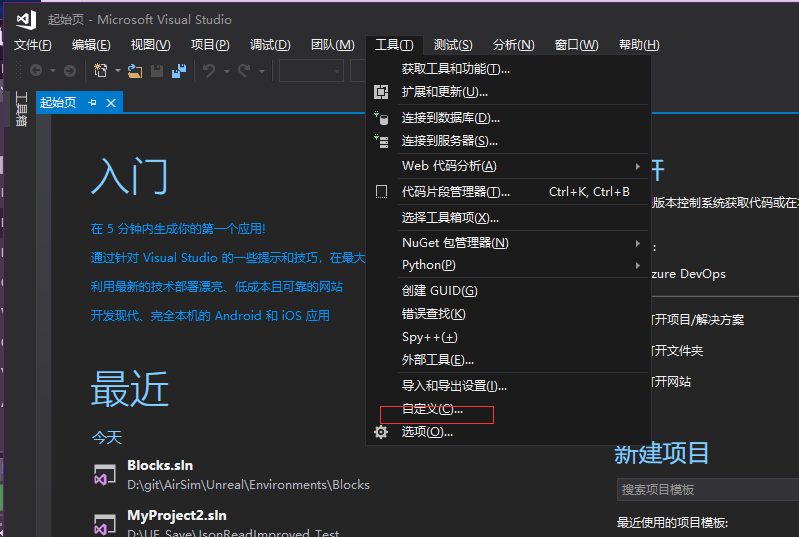Close the 起始页 tab

pos(111,103)
